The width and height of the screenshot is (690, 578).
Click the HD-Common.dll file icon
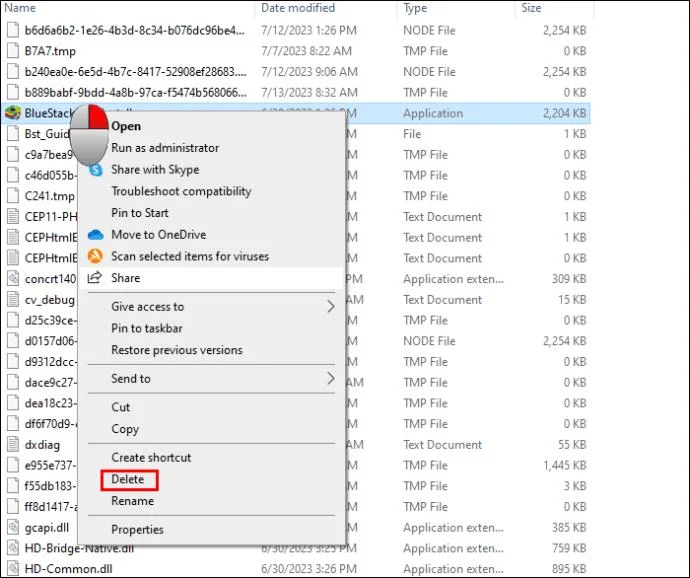point(12,568)
